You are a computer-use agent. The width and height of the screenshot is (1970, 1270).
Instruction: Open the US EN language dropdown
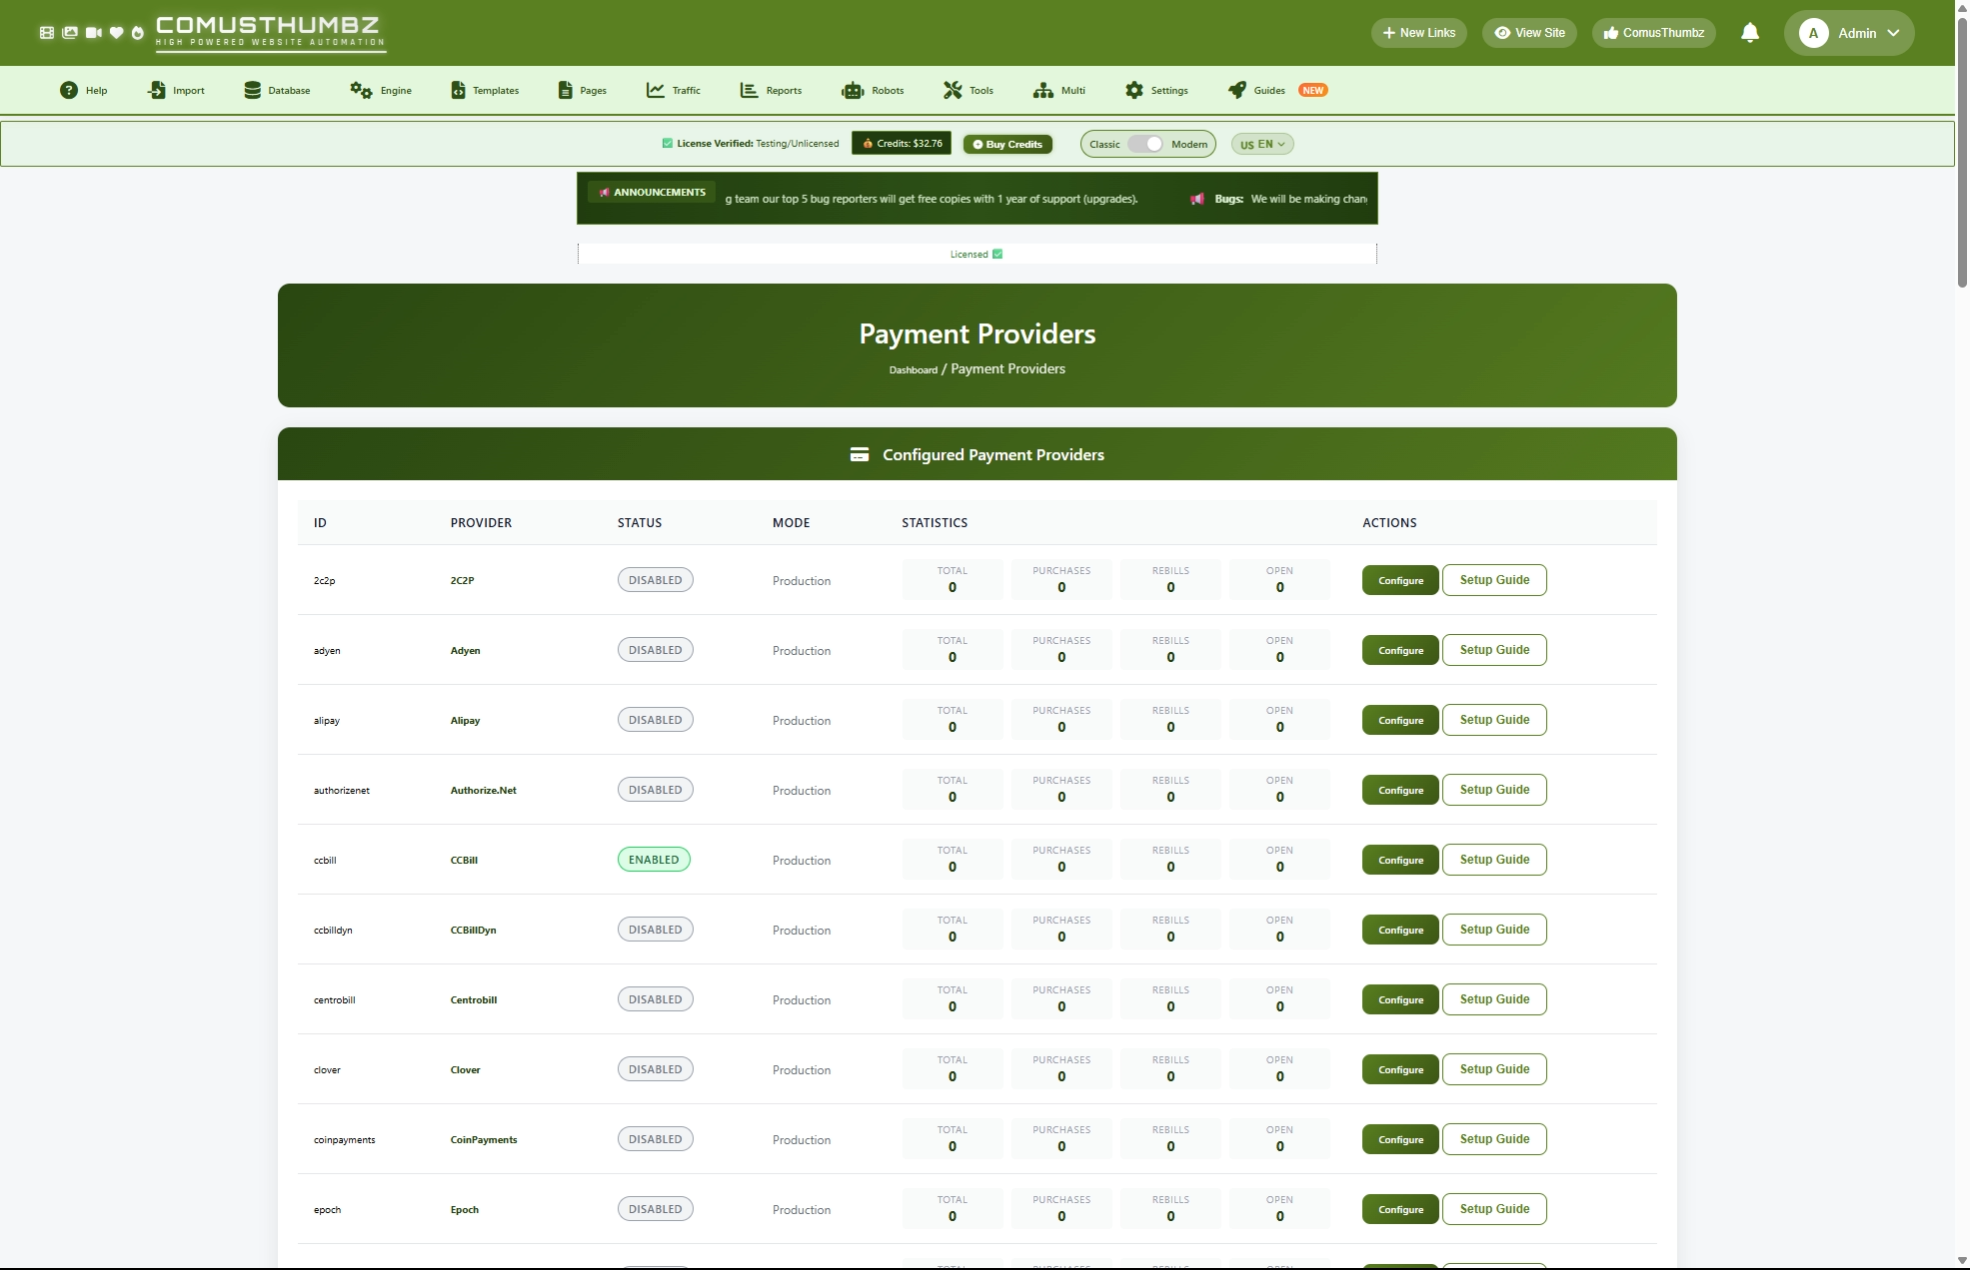tap(1262, 144)
